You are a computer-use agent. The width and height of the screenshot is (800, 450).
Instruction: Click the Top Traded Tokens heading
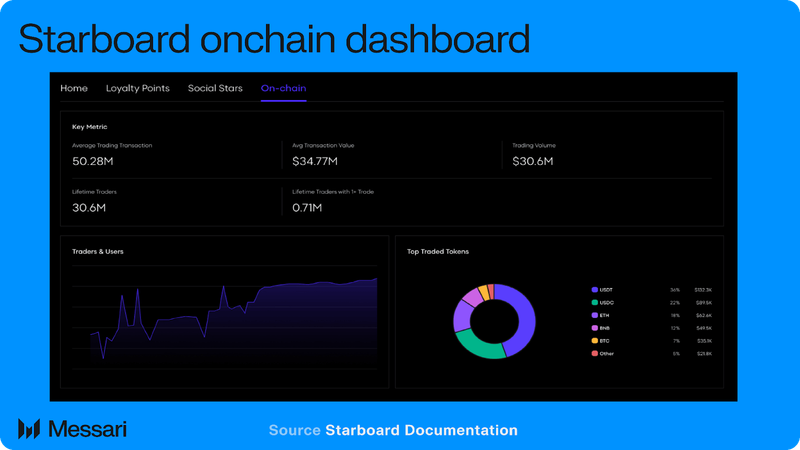tap(438, 252)
